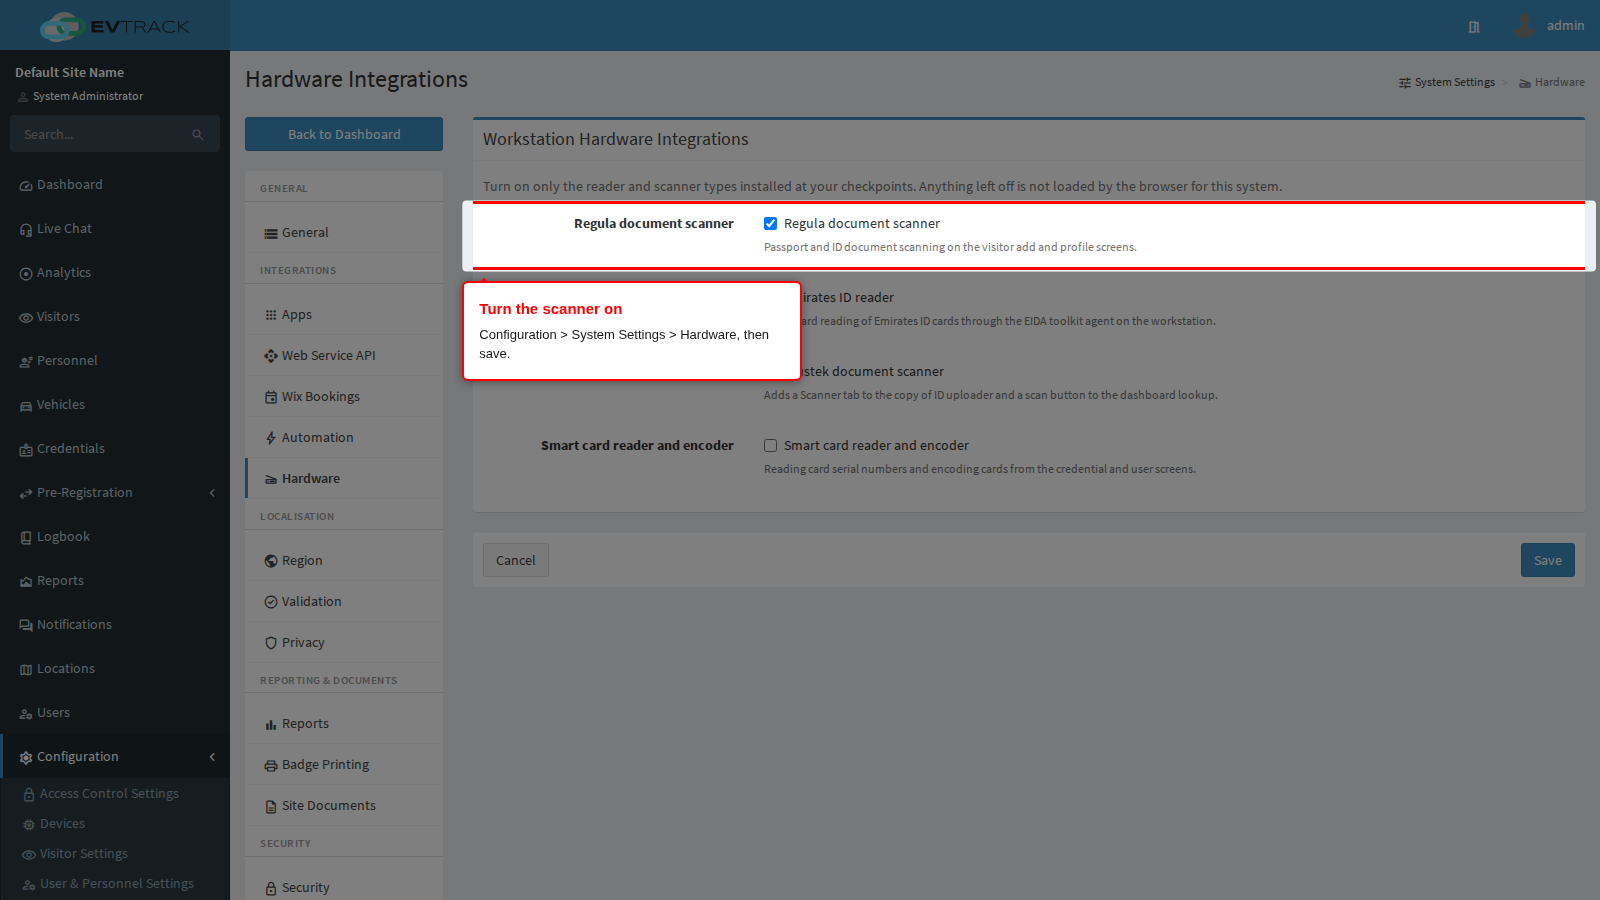Open the Vehicles sidebar icon

[x=26, y=405]
